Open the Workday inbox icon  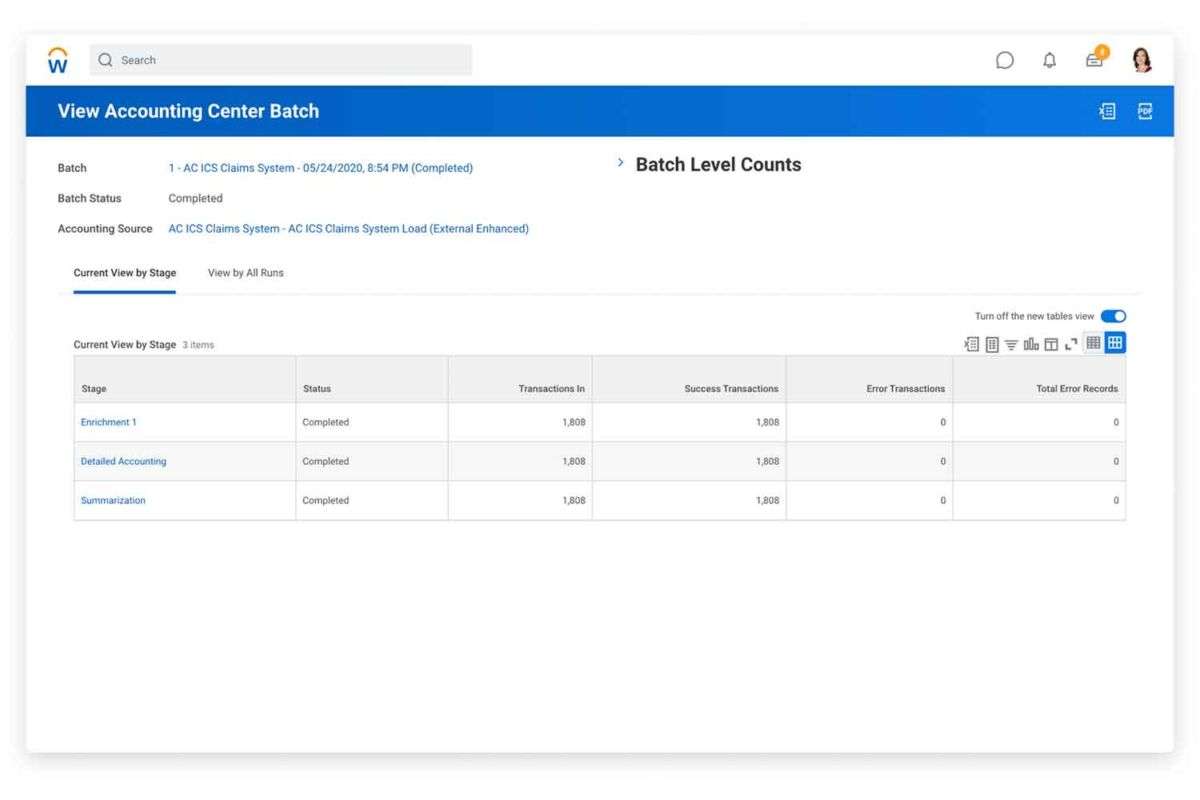coord(1094,60)
